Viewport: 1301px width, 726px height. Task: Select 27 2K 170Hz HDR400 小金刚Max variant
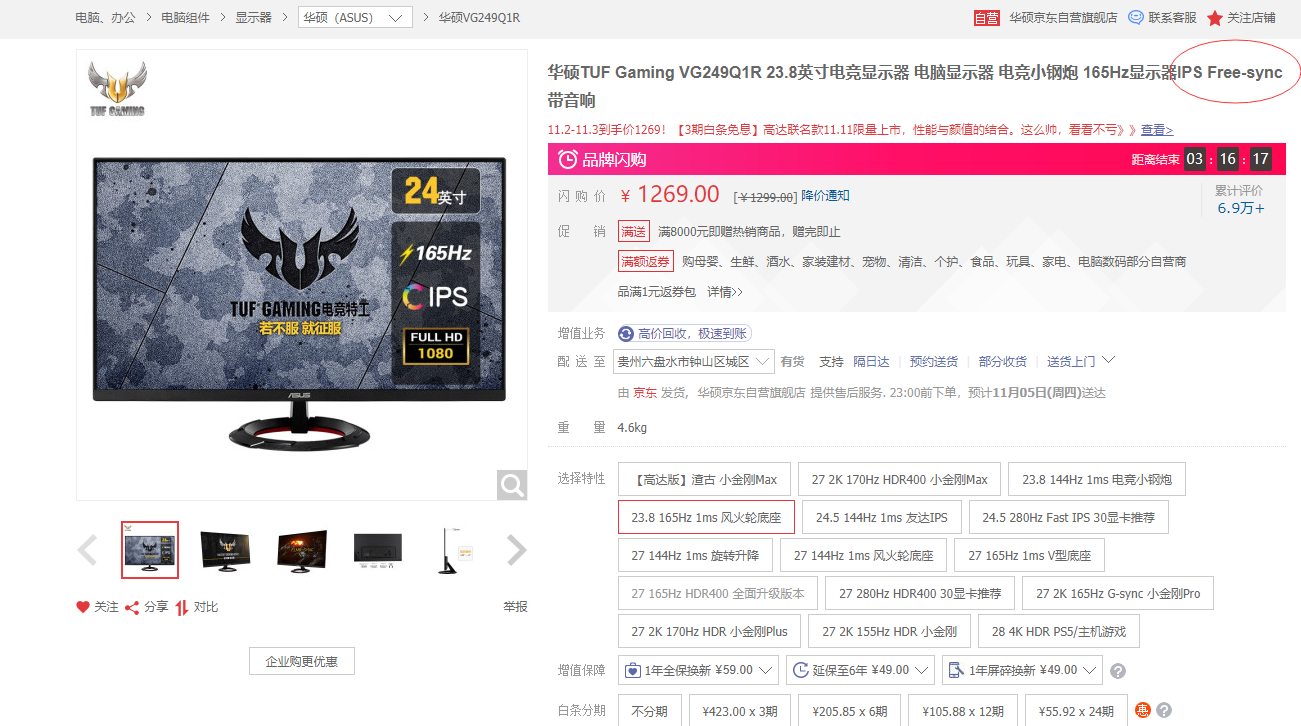[900, 479]
